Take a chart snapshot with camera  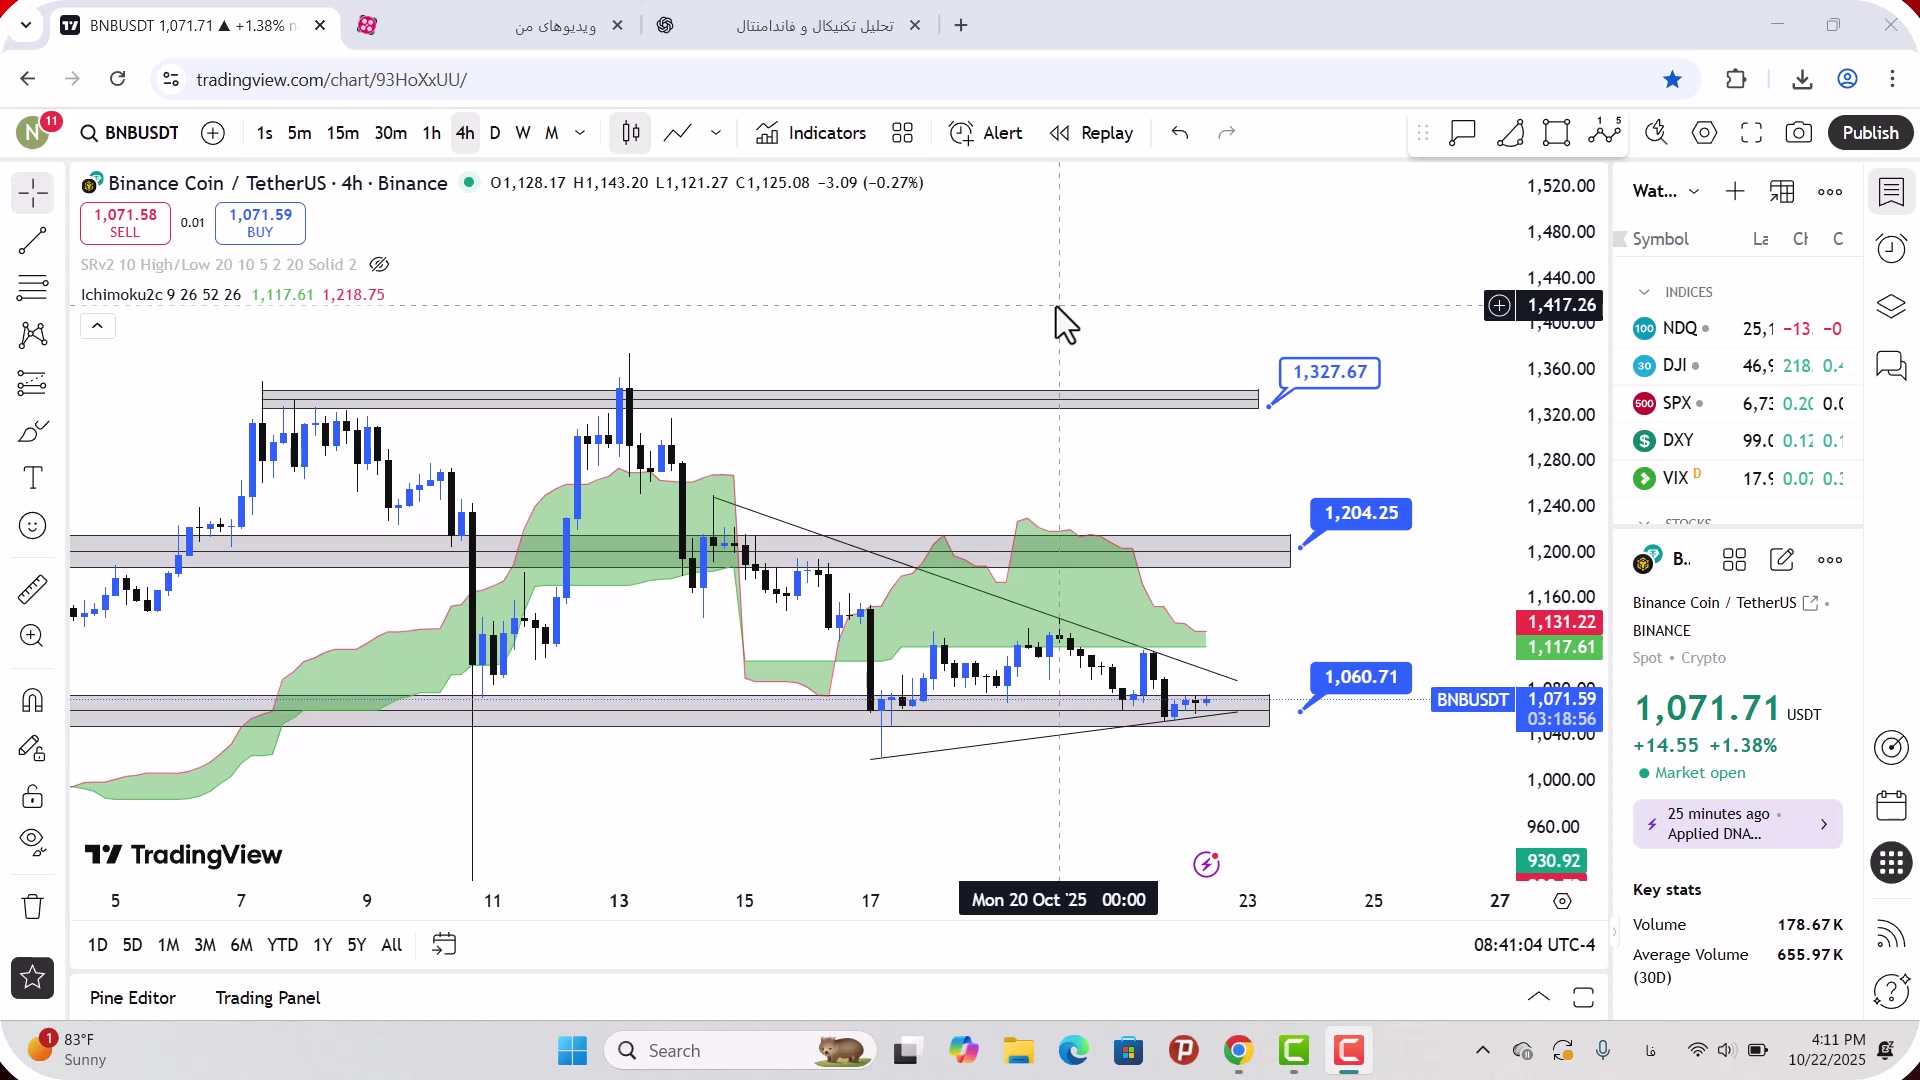click(1798, 133)
